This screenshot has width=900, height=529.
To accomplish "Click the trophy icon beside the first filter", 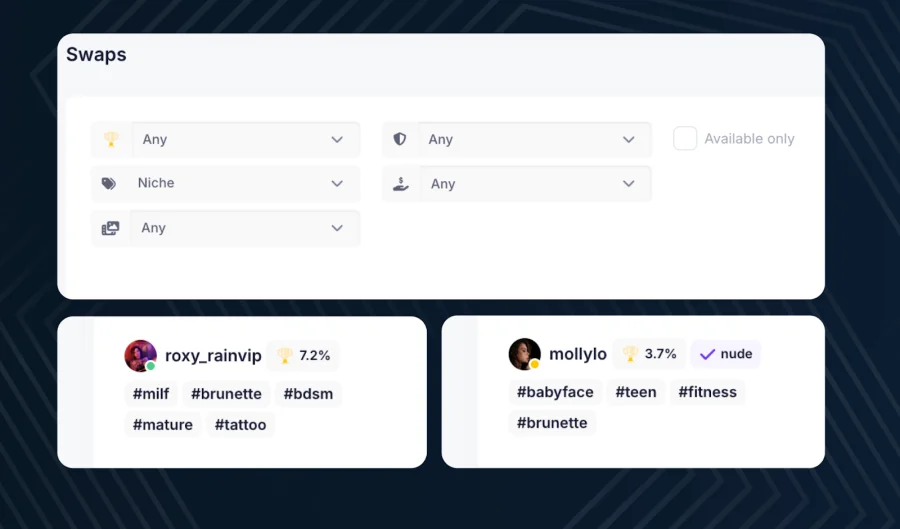I will tap(111, 140).
